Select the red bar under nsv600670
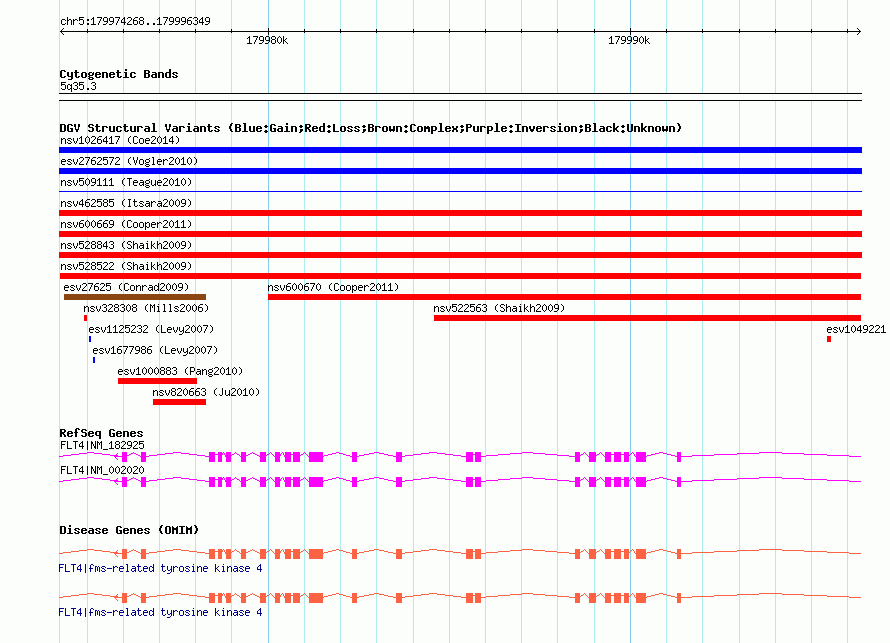 pos(564,297)
